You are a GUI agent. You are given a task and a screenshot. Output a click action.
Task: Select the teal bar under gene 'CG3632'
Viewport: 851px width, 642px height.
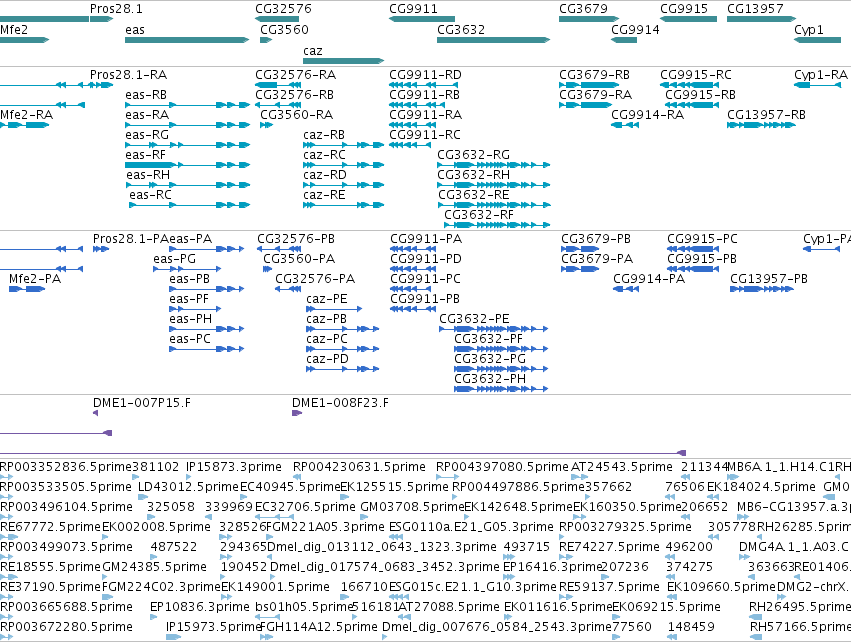click(493, 40)
